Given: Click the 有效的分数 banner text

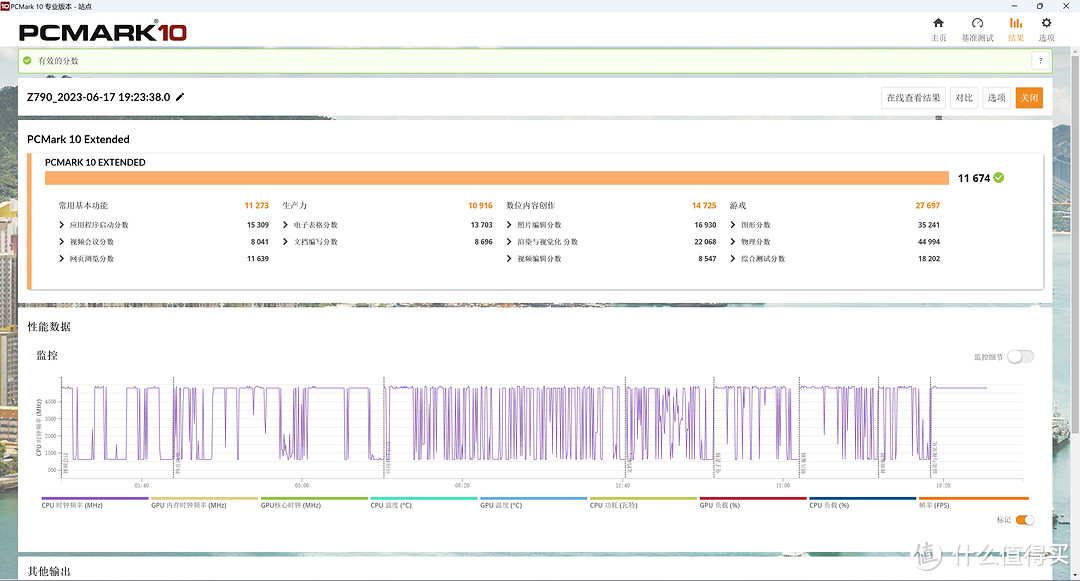Looking at the screenshot, I should pyautogui.click(x=58, y=61).
